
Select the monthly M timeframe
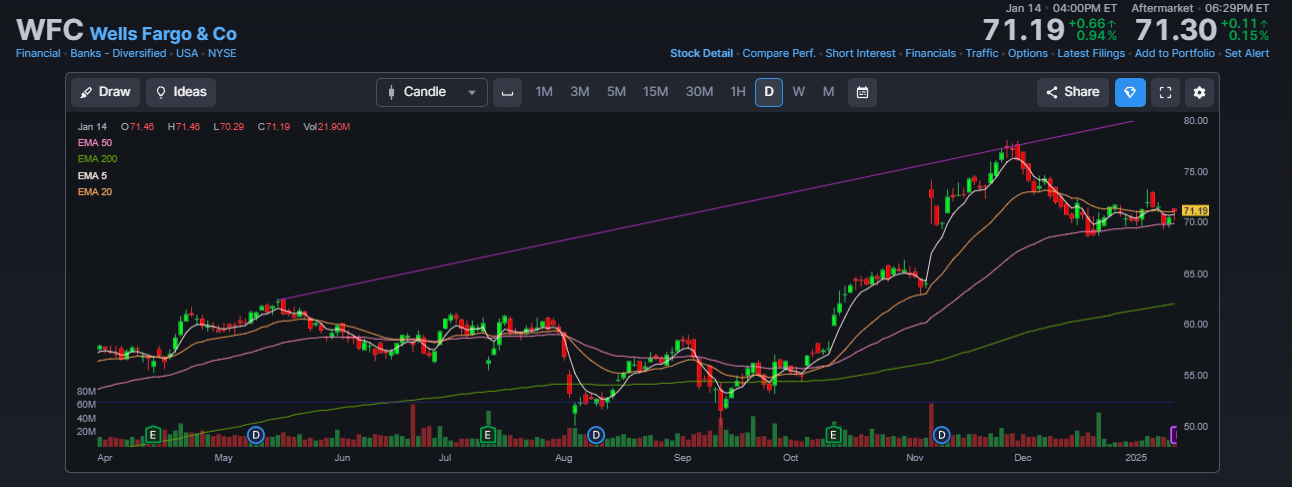click(x=828, y=92)
